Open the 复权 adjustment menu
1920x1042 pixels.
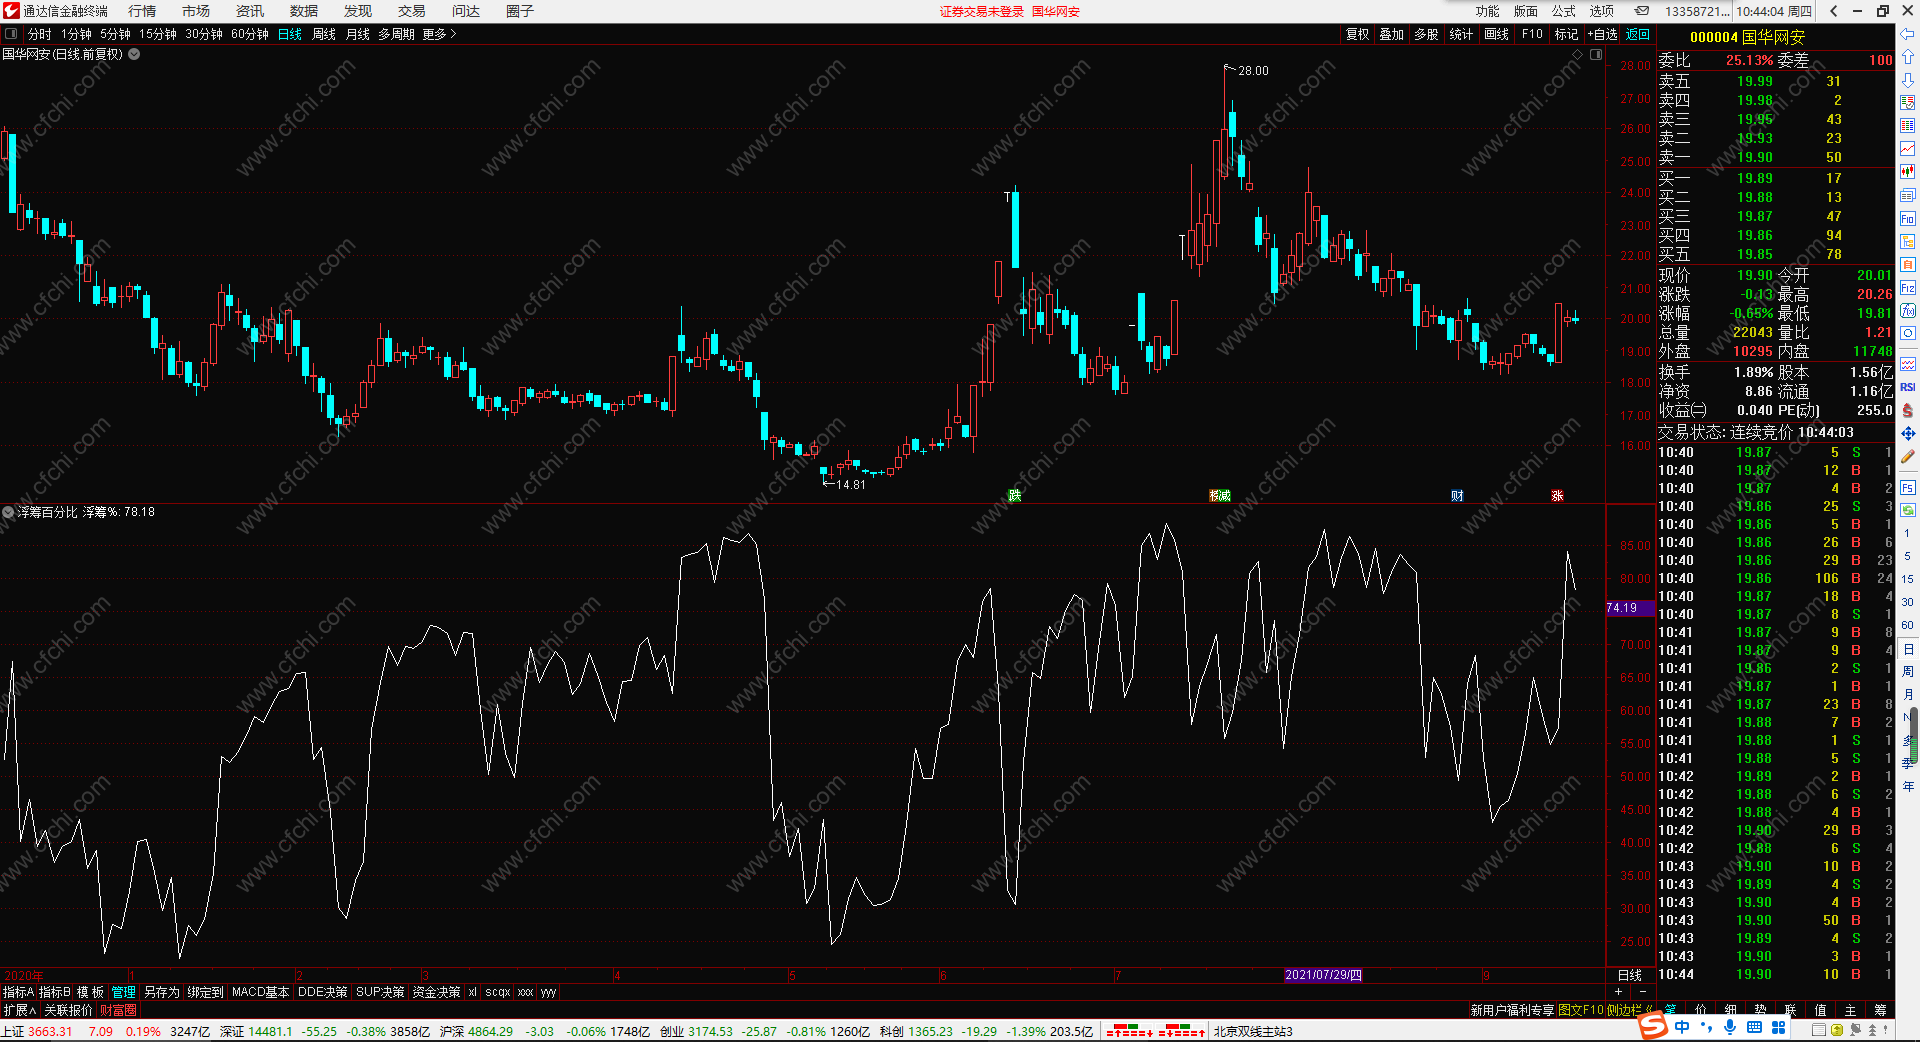(1357, 34)
